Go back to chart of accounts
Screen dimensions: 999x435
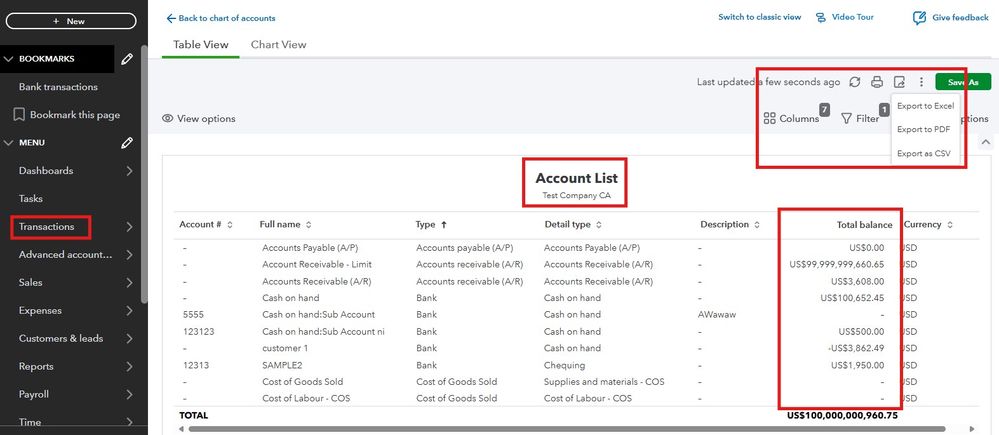click(x=220, y=18)
